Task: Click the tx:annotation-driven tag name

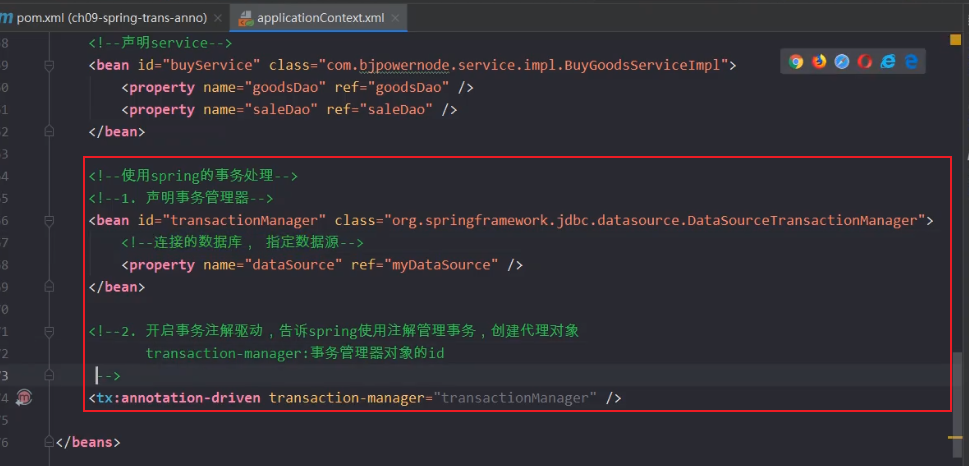Action: click(x=179, y=397)
